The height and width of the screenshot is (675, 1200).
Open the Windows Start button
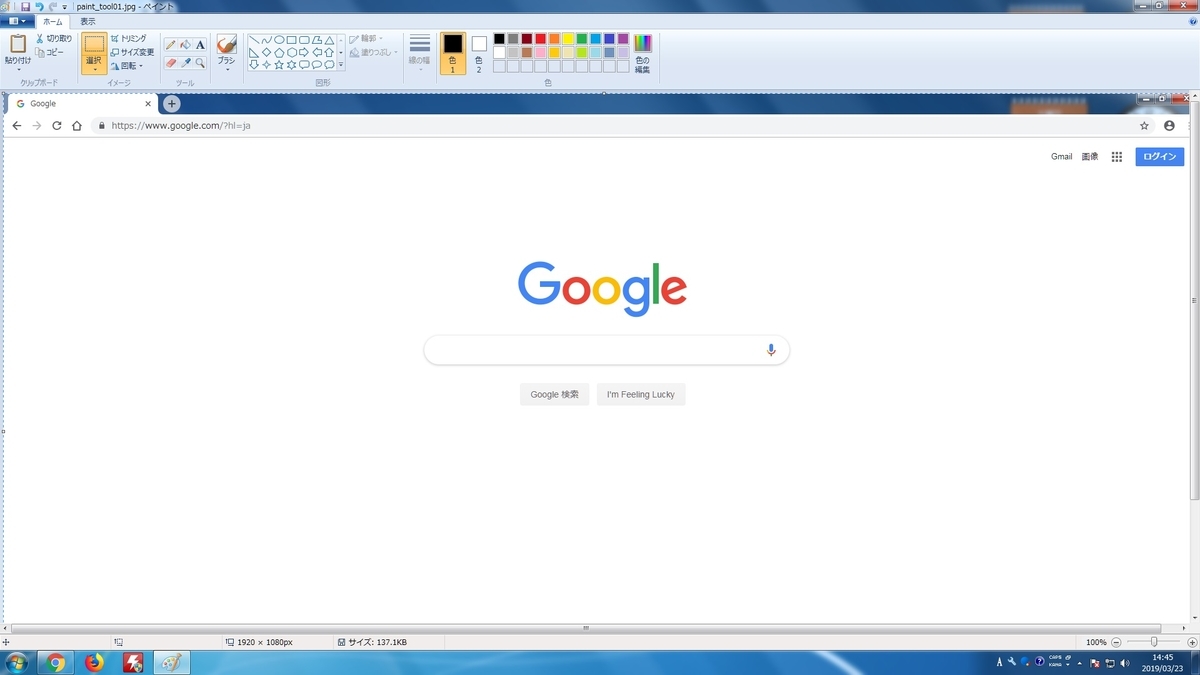pyautogui.click(x=17, y=662)
